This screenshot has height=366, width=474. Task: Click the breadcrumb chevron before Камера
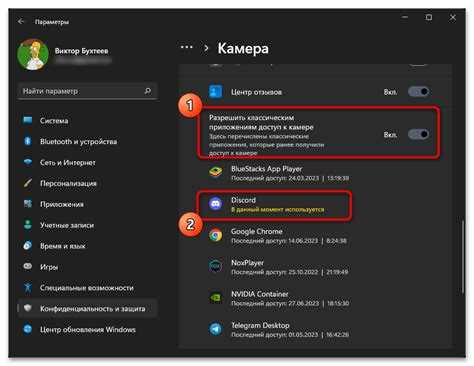tap(206, 48)
